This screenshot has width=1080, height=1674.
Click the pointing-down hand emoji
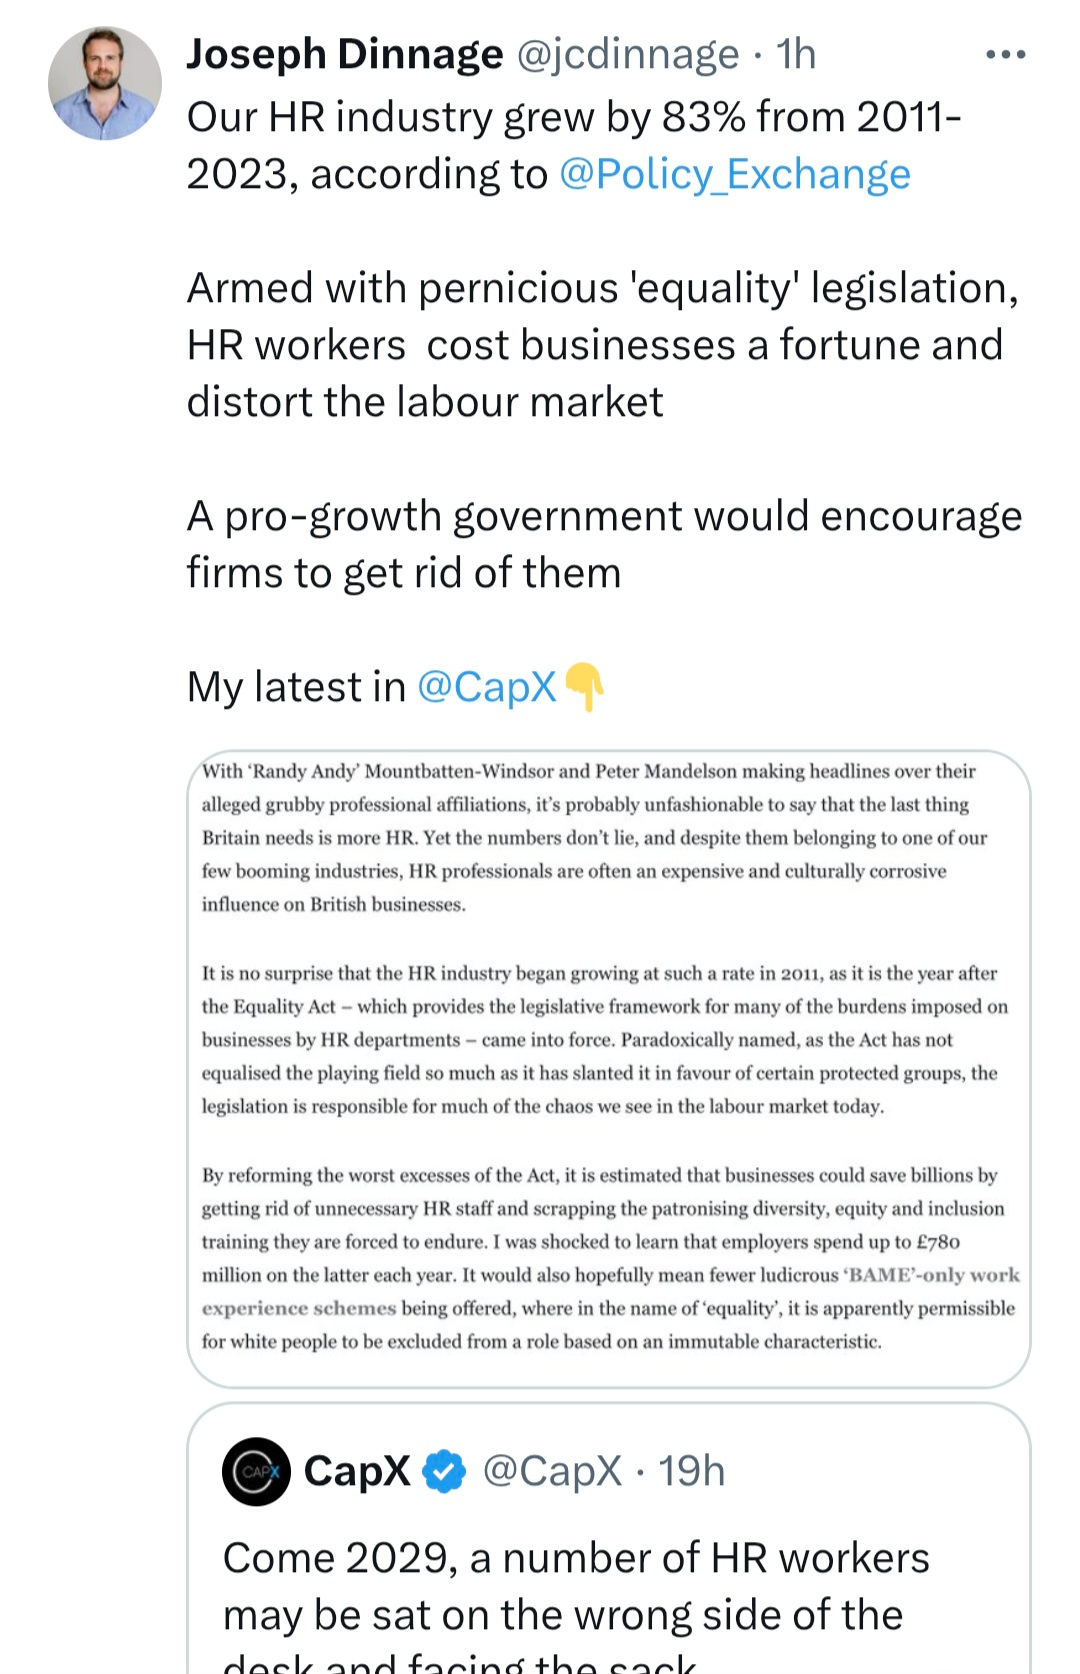(584, 687)
